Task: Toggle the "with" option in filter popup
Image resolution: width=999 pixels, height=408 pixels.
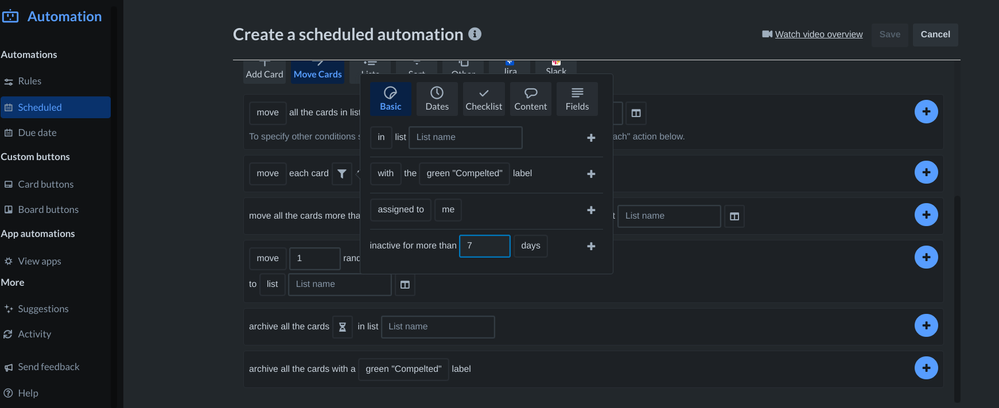Action: point(385,173)
